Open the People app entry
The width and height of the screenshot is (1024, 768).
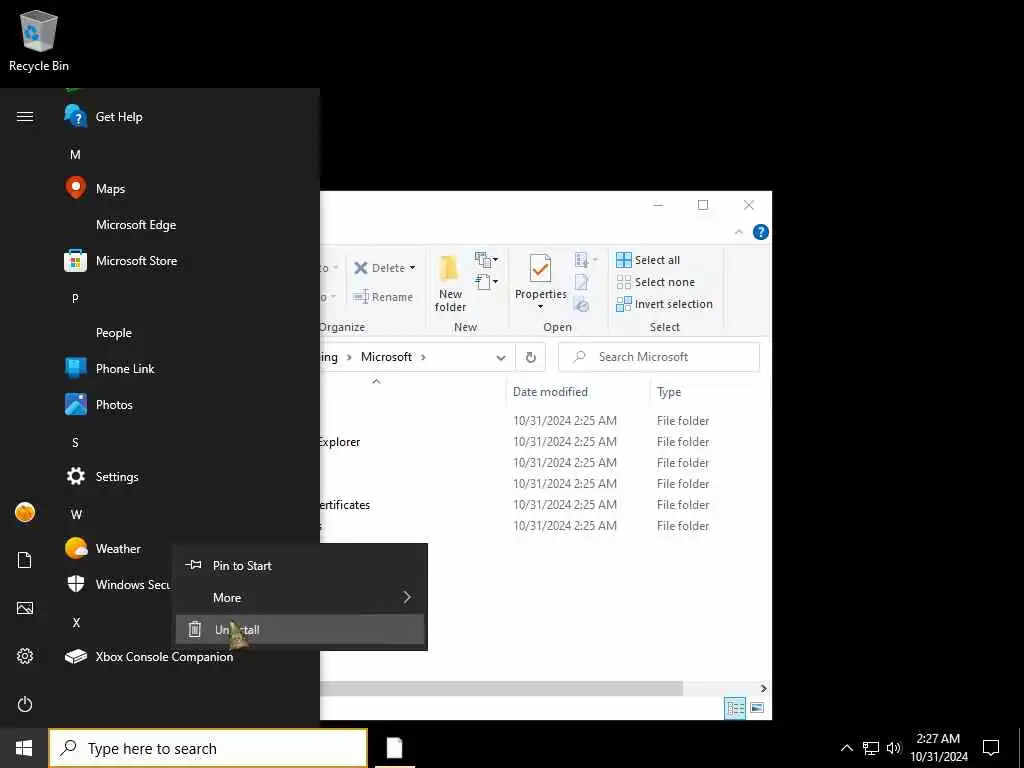click(114, 333)
